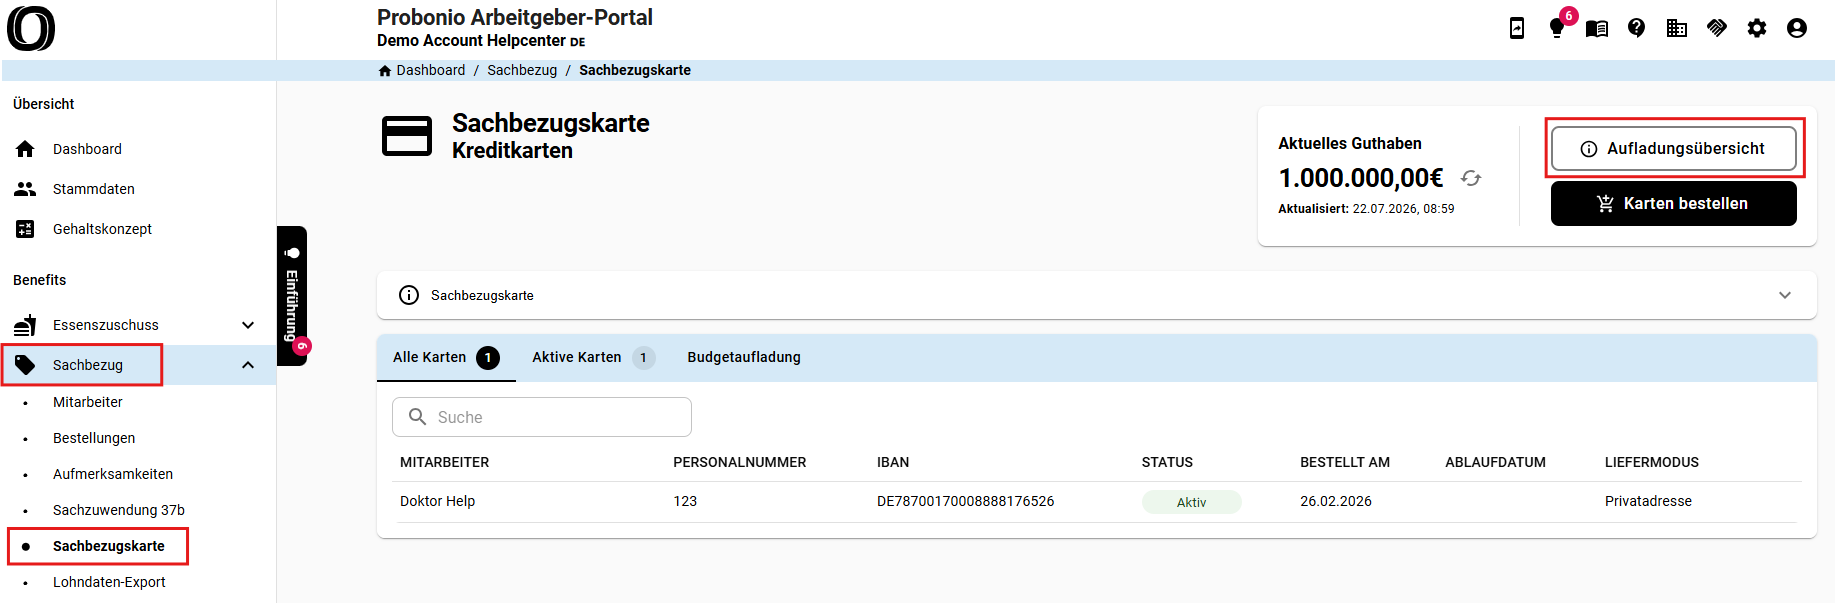Click the Aktiv status badge
The image size is (1835, 603).
(x=1191, y=502)
